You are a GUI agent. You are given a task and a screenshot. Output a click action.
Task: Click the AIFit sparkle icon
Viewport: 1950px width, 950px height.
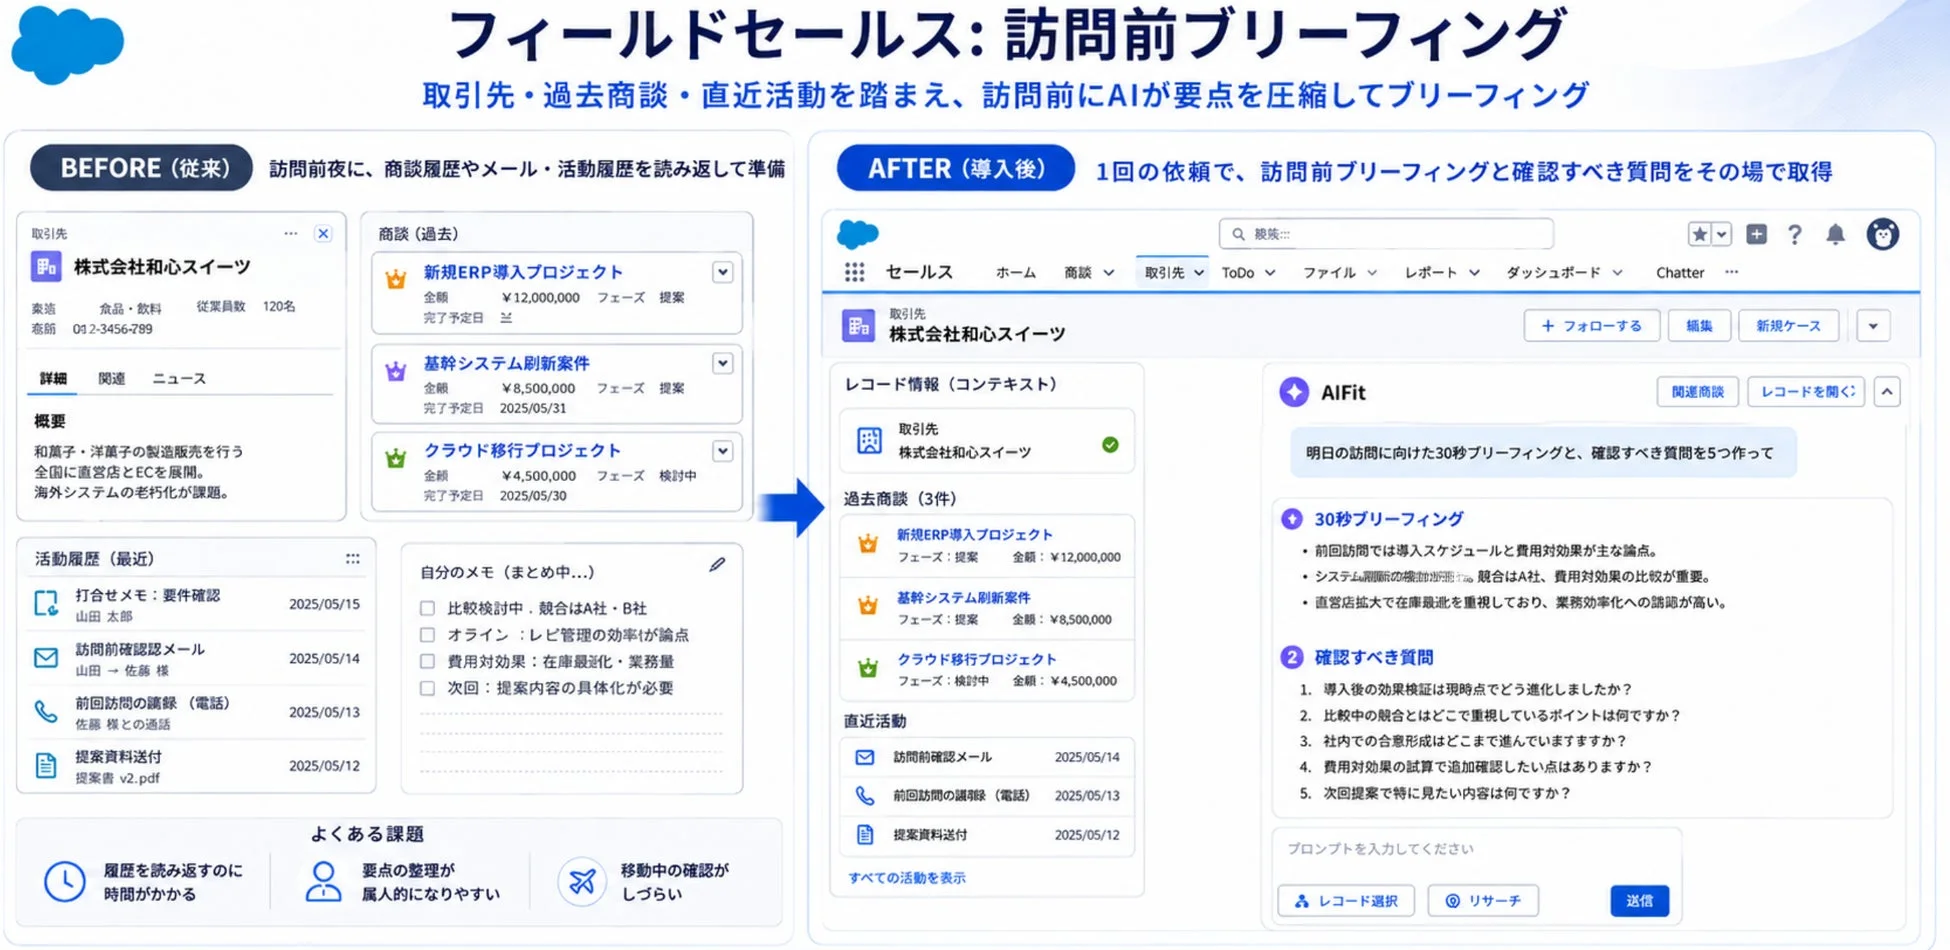[1294, 392]
